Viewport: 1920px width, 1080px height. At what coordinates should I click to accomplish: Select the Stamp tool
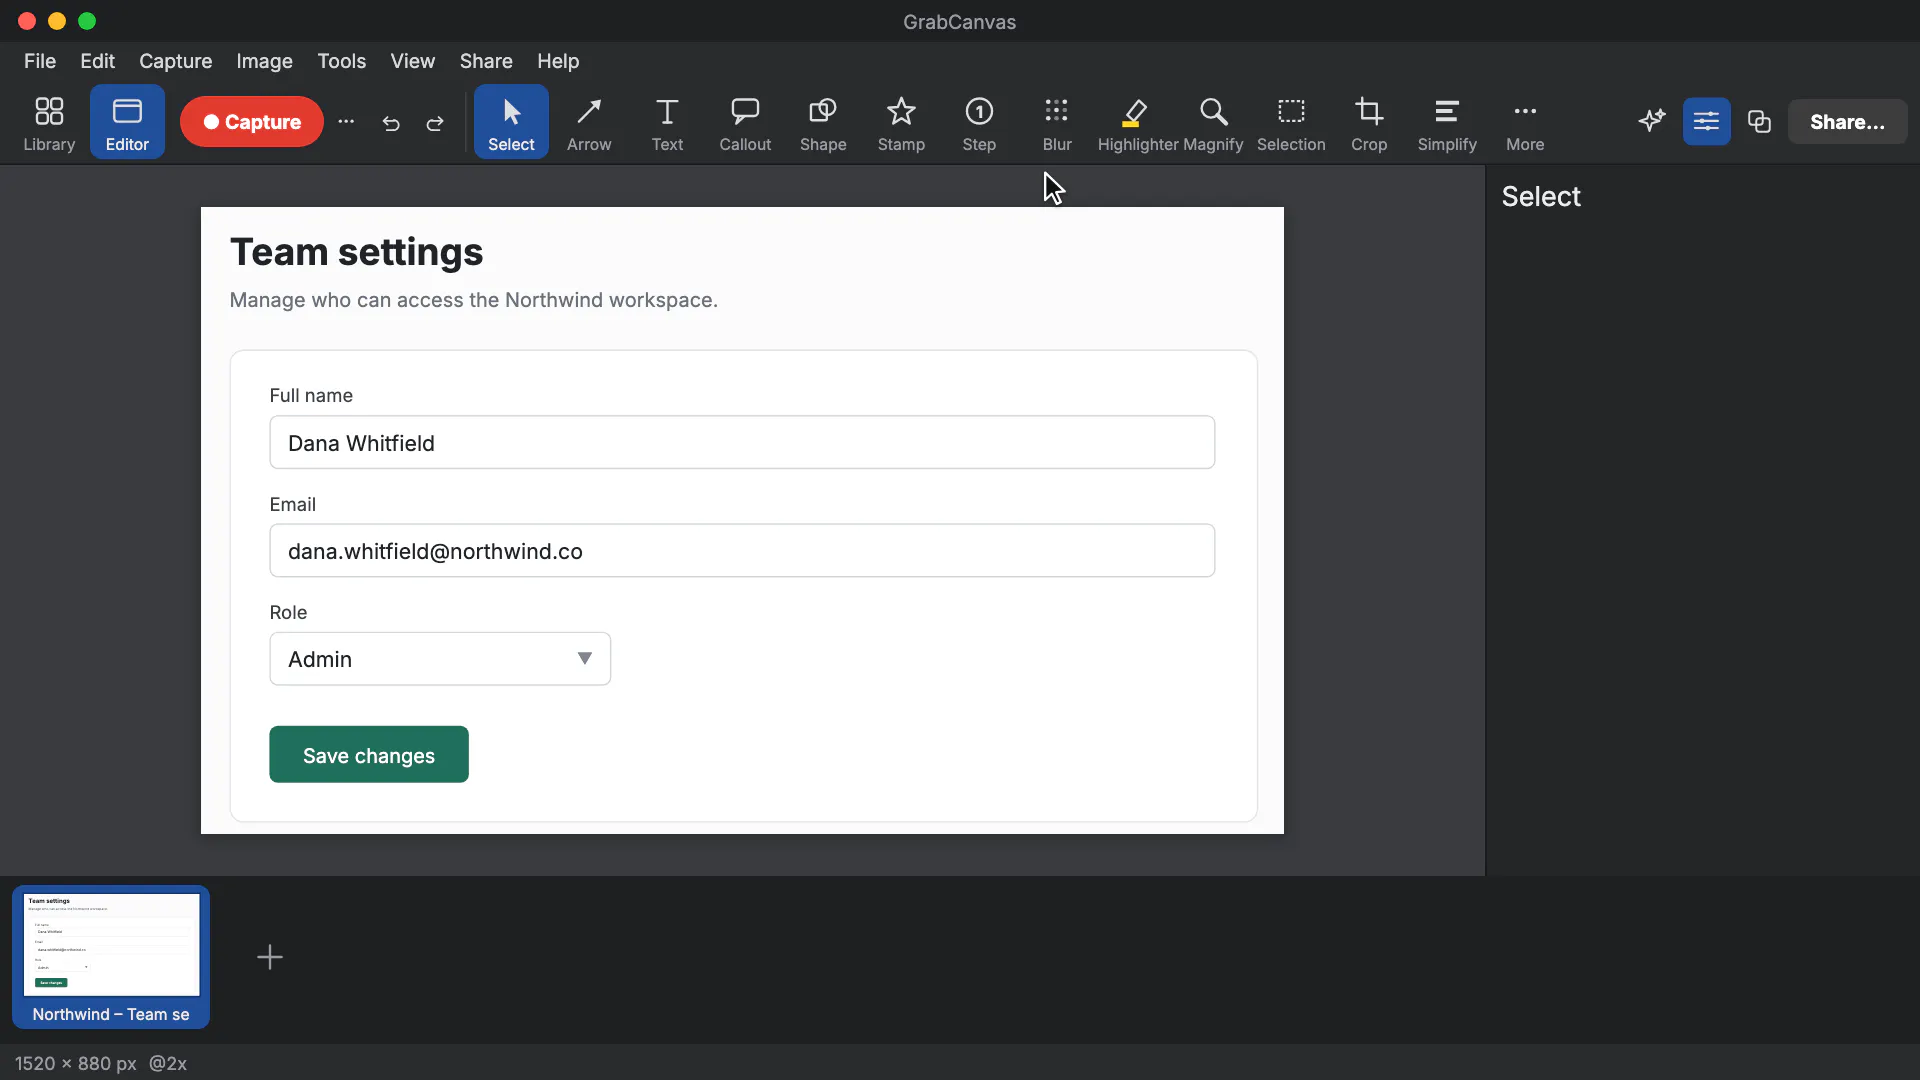[901, 122]
